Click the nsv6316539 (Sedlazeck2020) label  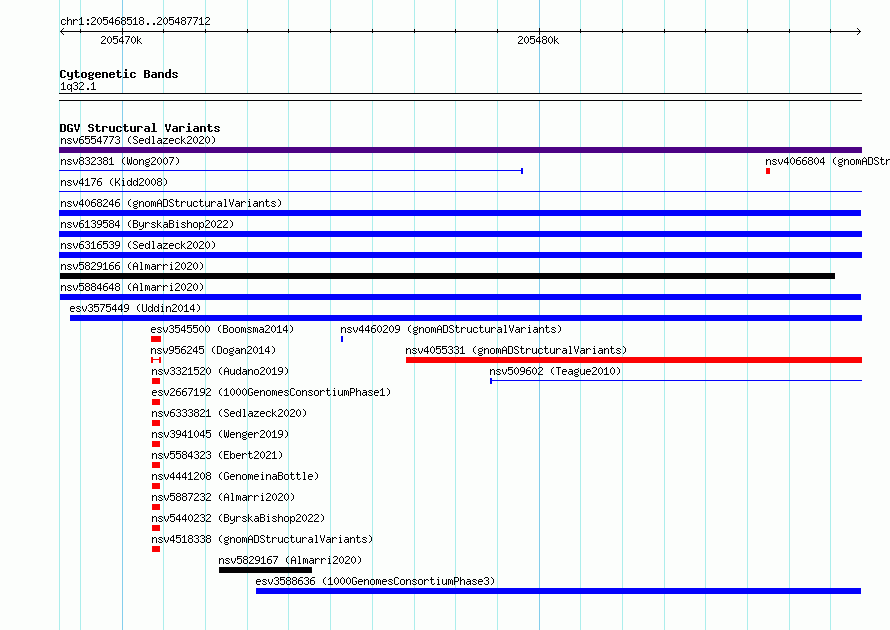(138, 245)
